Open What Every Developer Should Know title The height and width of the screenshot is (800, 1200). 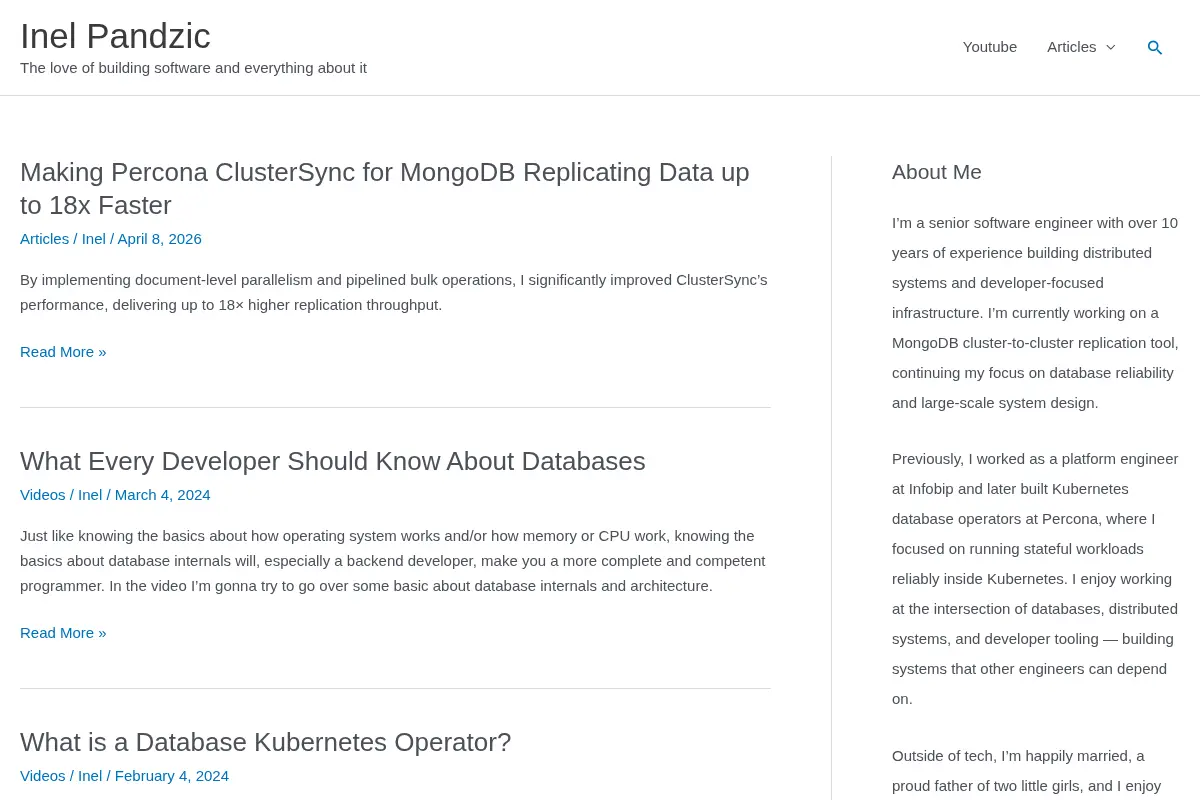(333, 461)
